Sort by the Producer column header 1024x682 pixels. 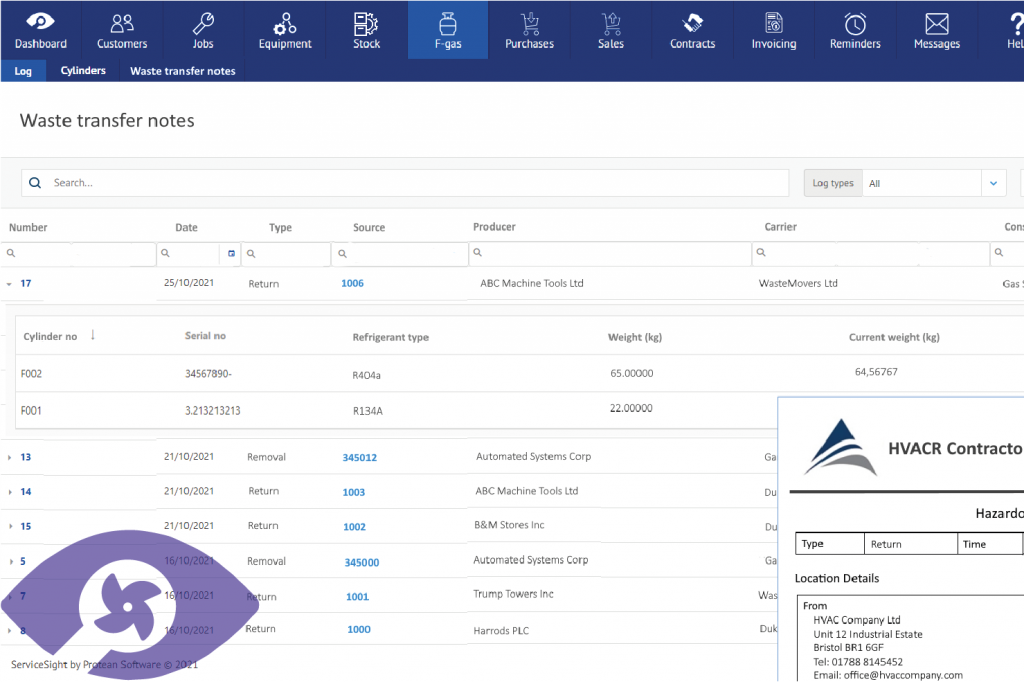click(x=494, y=227)
